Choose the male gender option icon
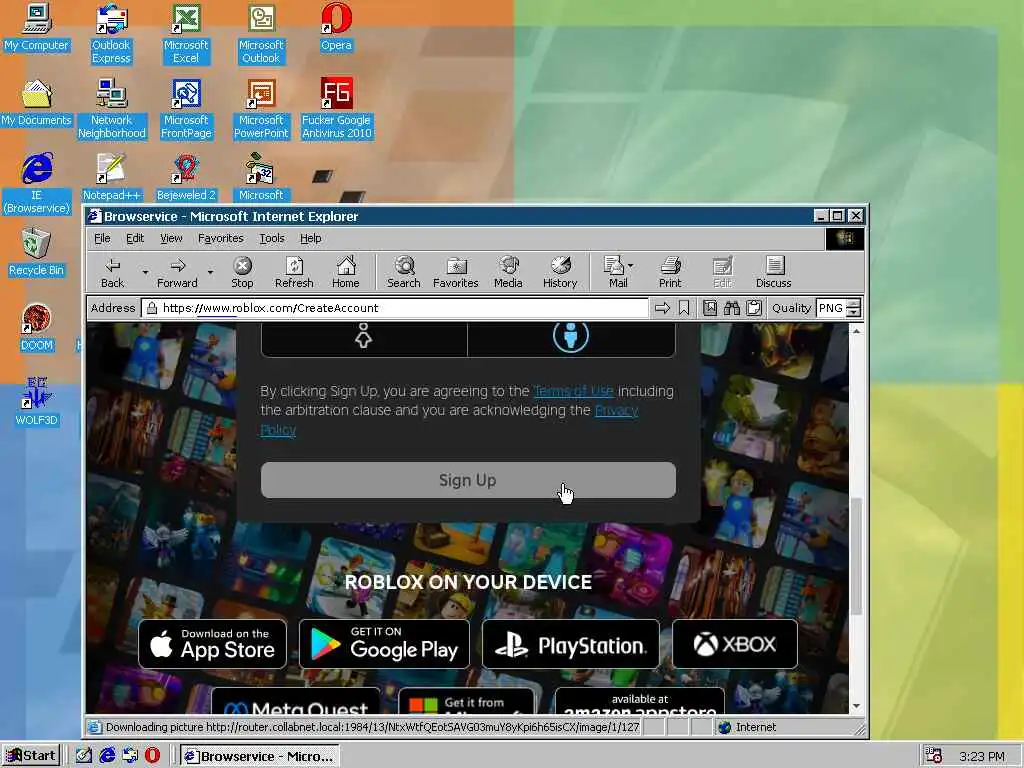This screenshot has height=768, width=1024. [x=571, y=336]
